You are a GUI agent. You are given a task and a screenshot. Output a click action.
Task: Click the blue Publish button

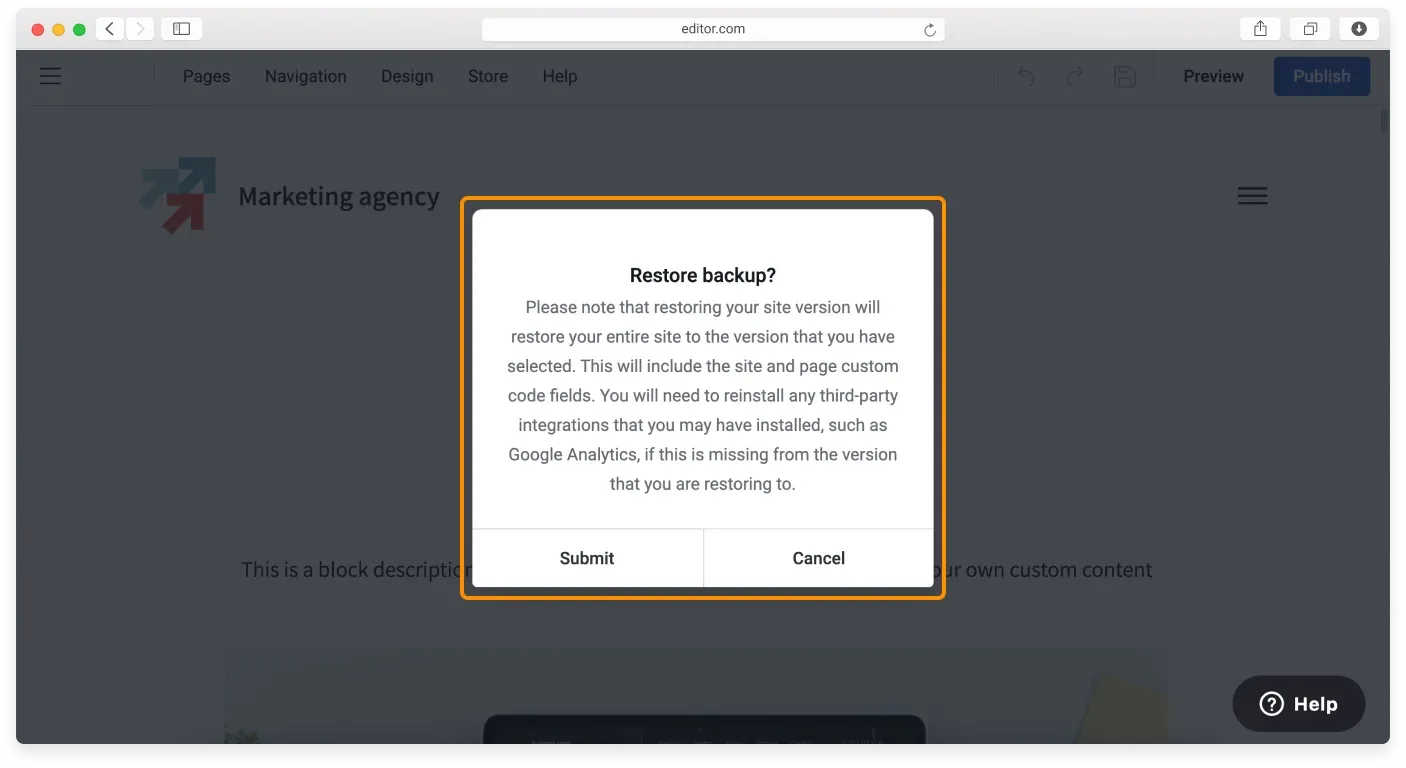[x=1322, y=76]
